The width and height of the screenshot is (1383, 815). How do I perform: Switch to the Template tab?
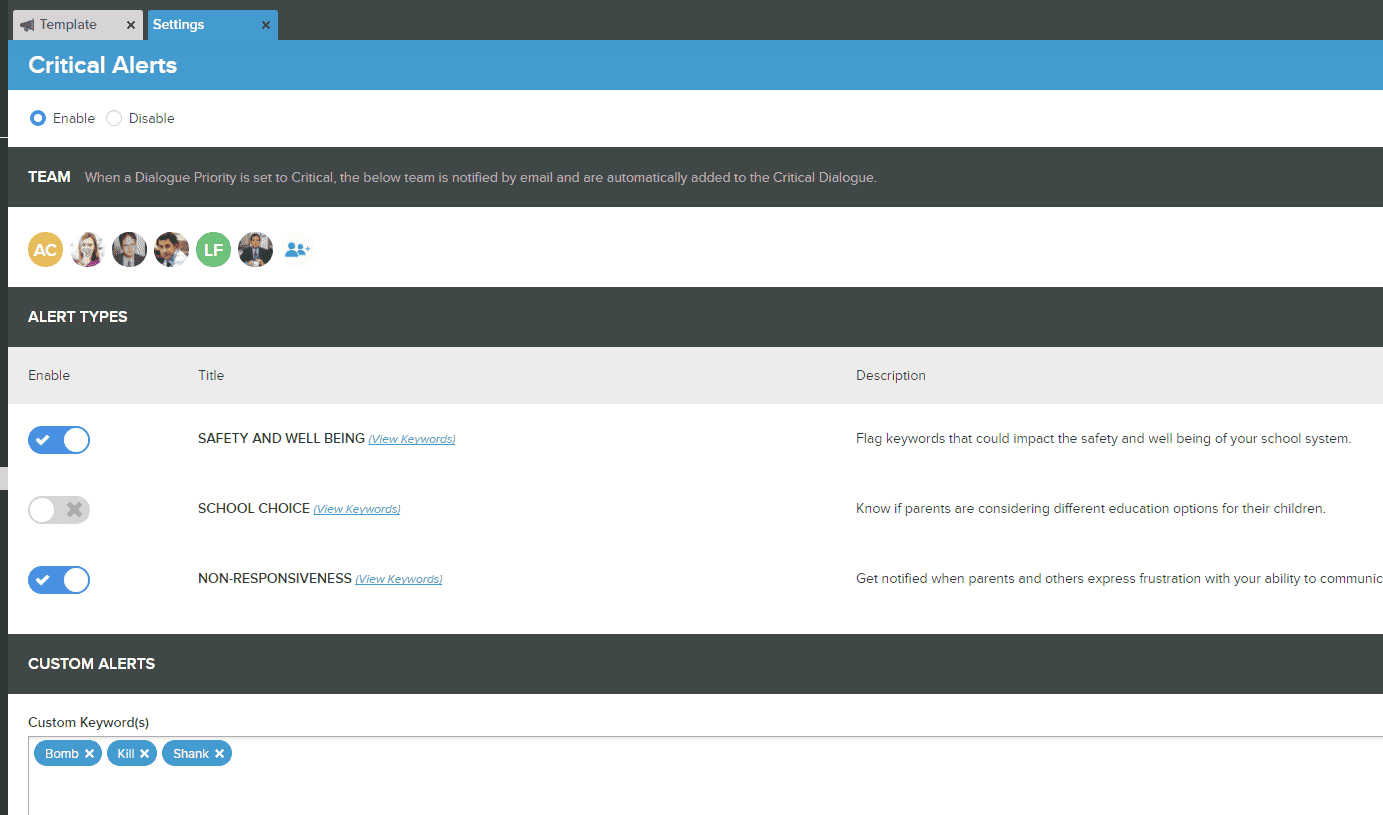coord(68,25)
